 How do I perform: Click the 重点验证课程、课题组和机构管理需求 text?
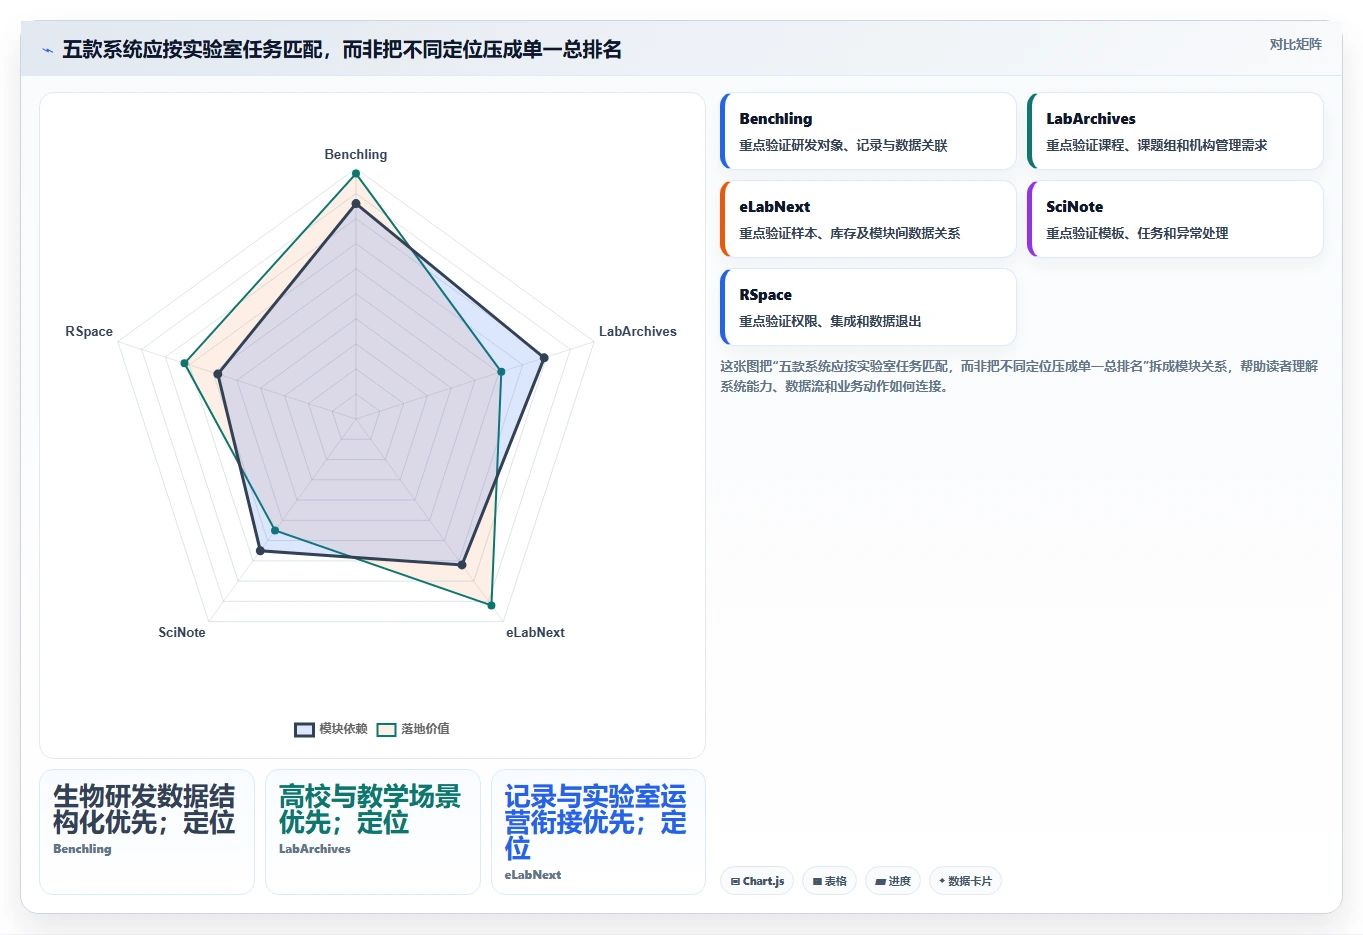point(1157,145)
